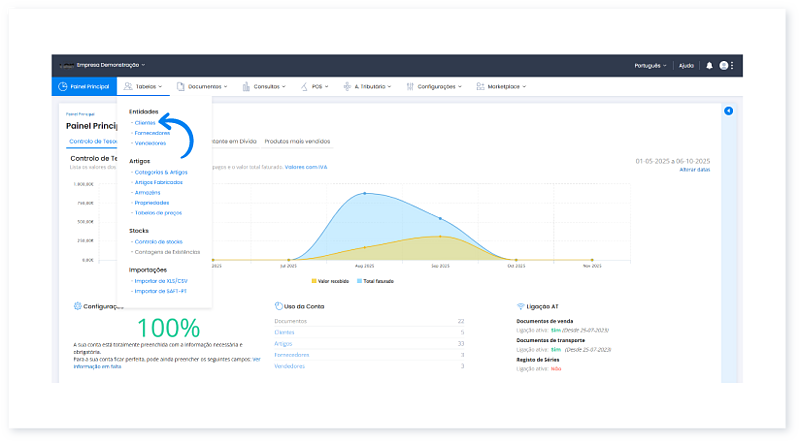Click the Alterar datas link
Image resolution: width=800 pixels, height=443 pixels.
694,170
